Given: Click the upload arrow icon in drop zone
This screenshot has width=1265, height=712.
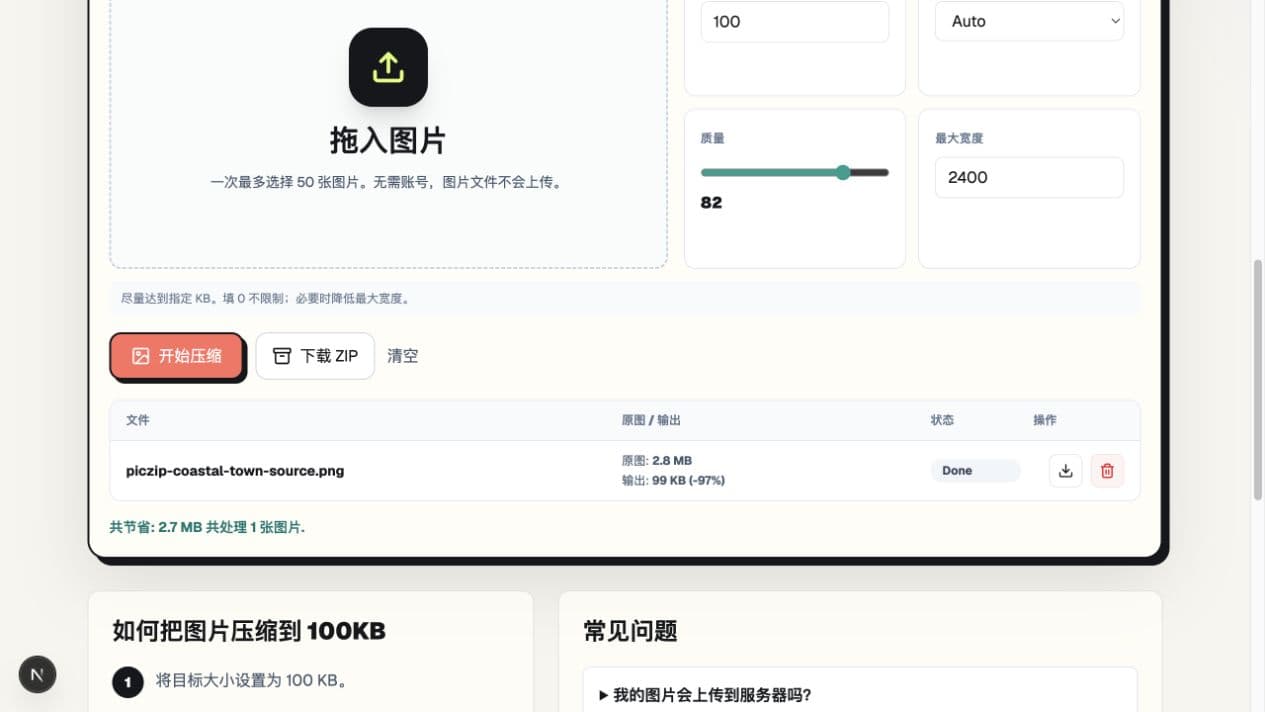Looking at the screenshot, I should (x=388, y=67).
